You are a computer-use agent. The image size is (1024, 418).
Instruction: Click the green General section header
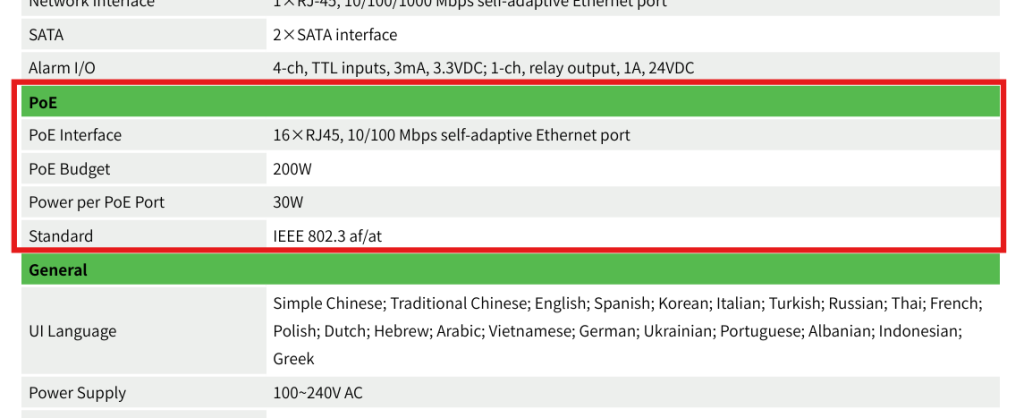coord(510,270)
